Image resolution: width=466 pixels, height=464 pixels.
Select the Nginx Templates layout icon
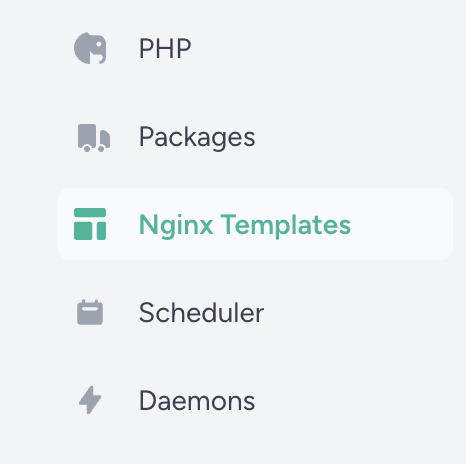tap(90, 224)
